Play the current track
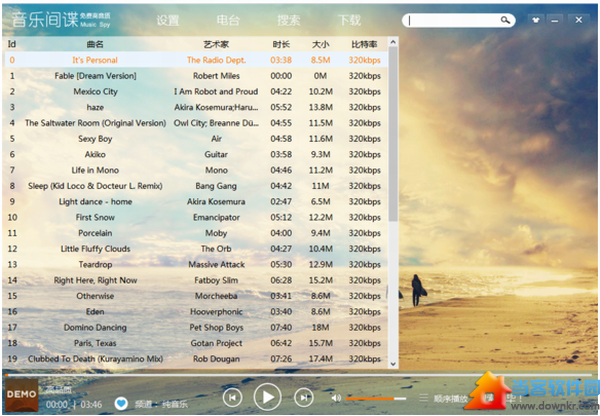Image resolution: width=600 pixels, height=416 pixels. [x=267, y=397]
